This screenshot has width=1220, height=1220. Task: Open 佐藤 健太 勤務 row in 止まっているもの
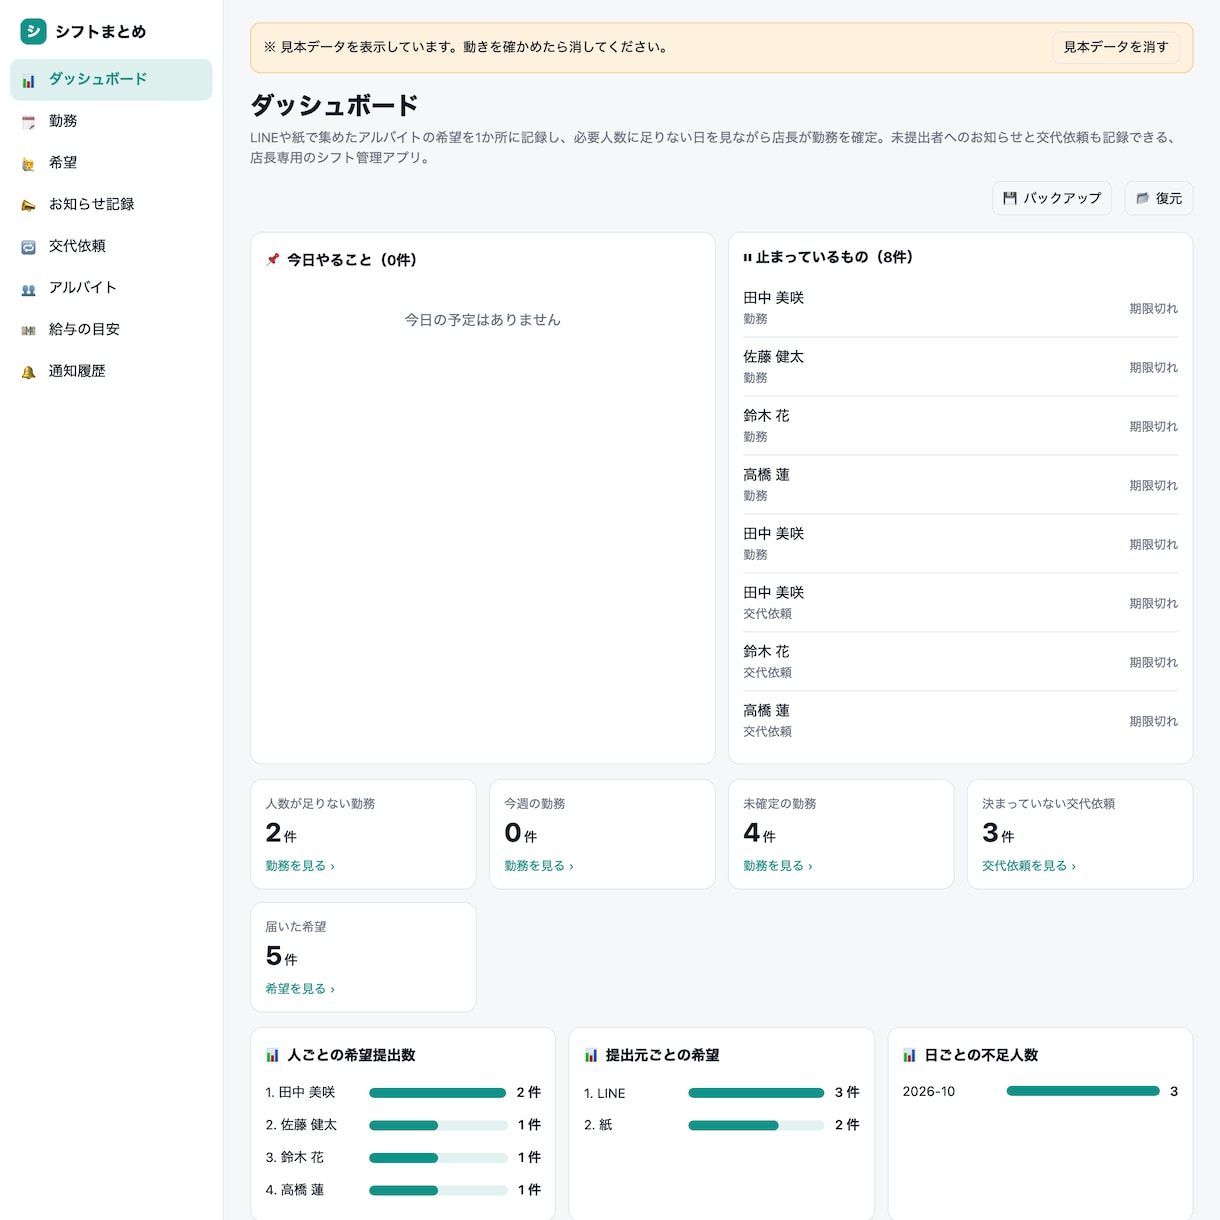(x=960, y=367)
